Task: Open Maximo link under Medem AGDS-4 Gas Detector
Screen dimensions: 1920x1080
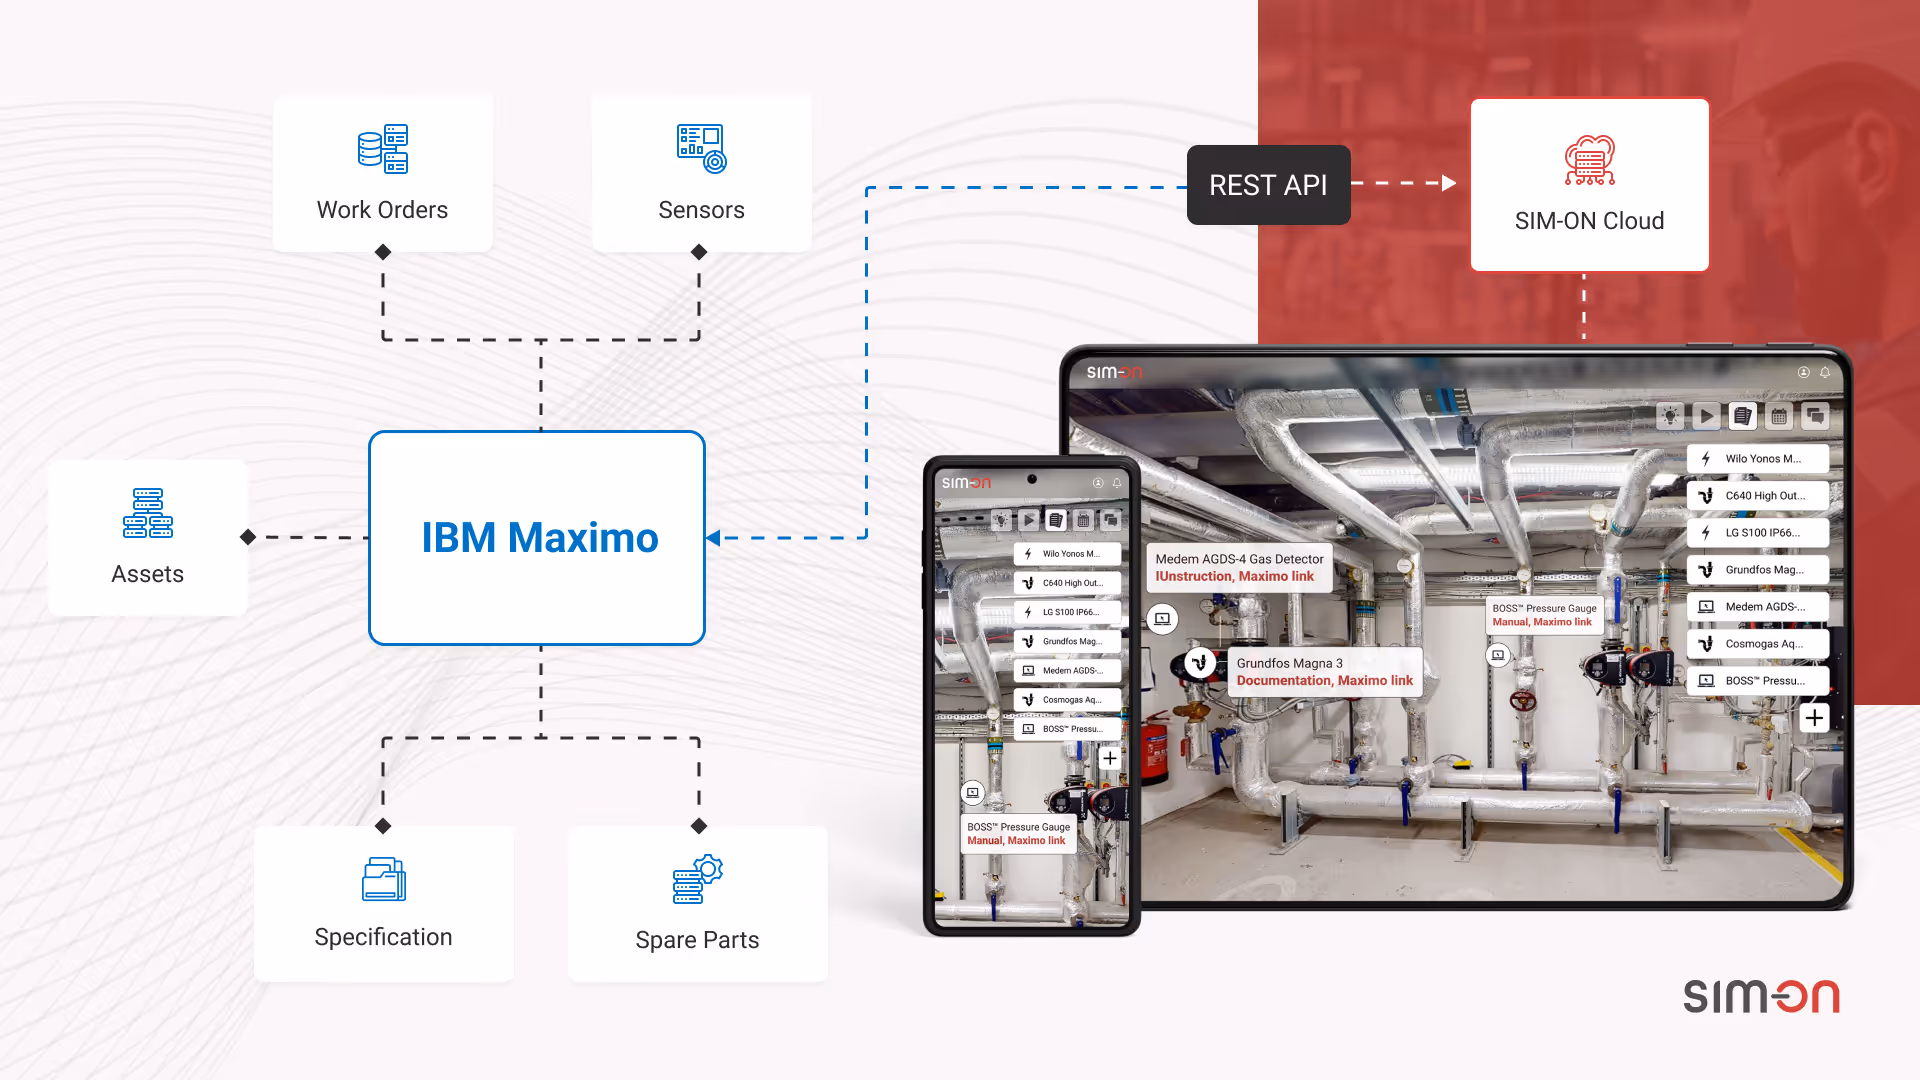Action: point(1275,577)
